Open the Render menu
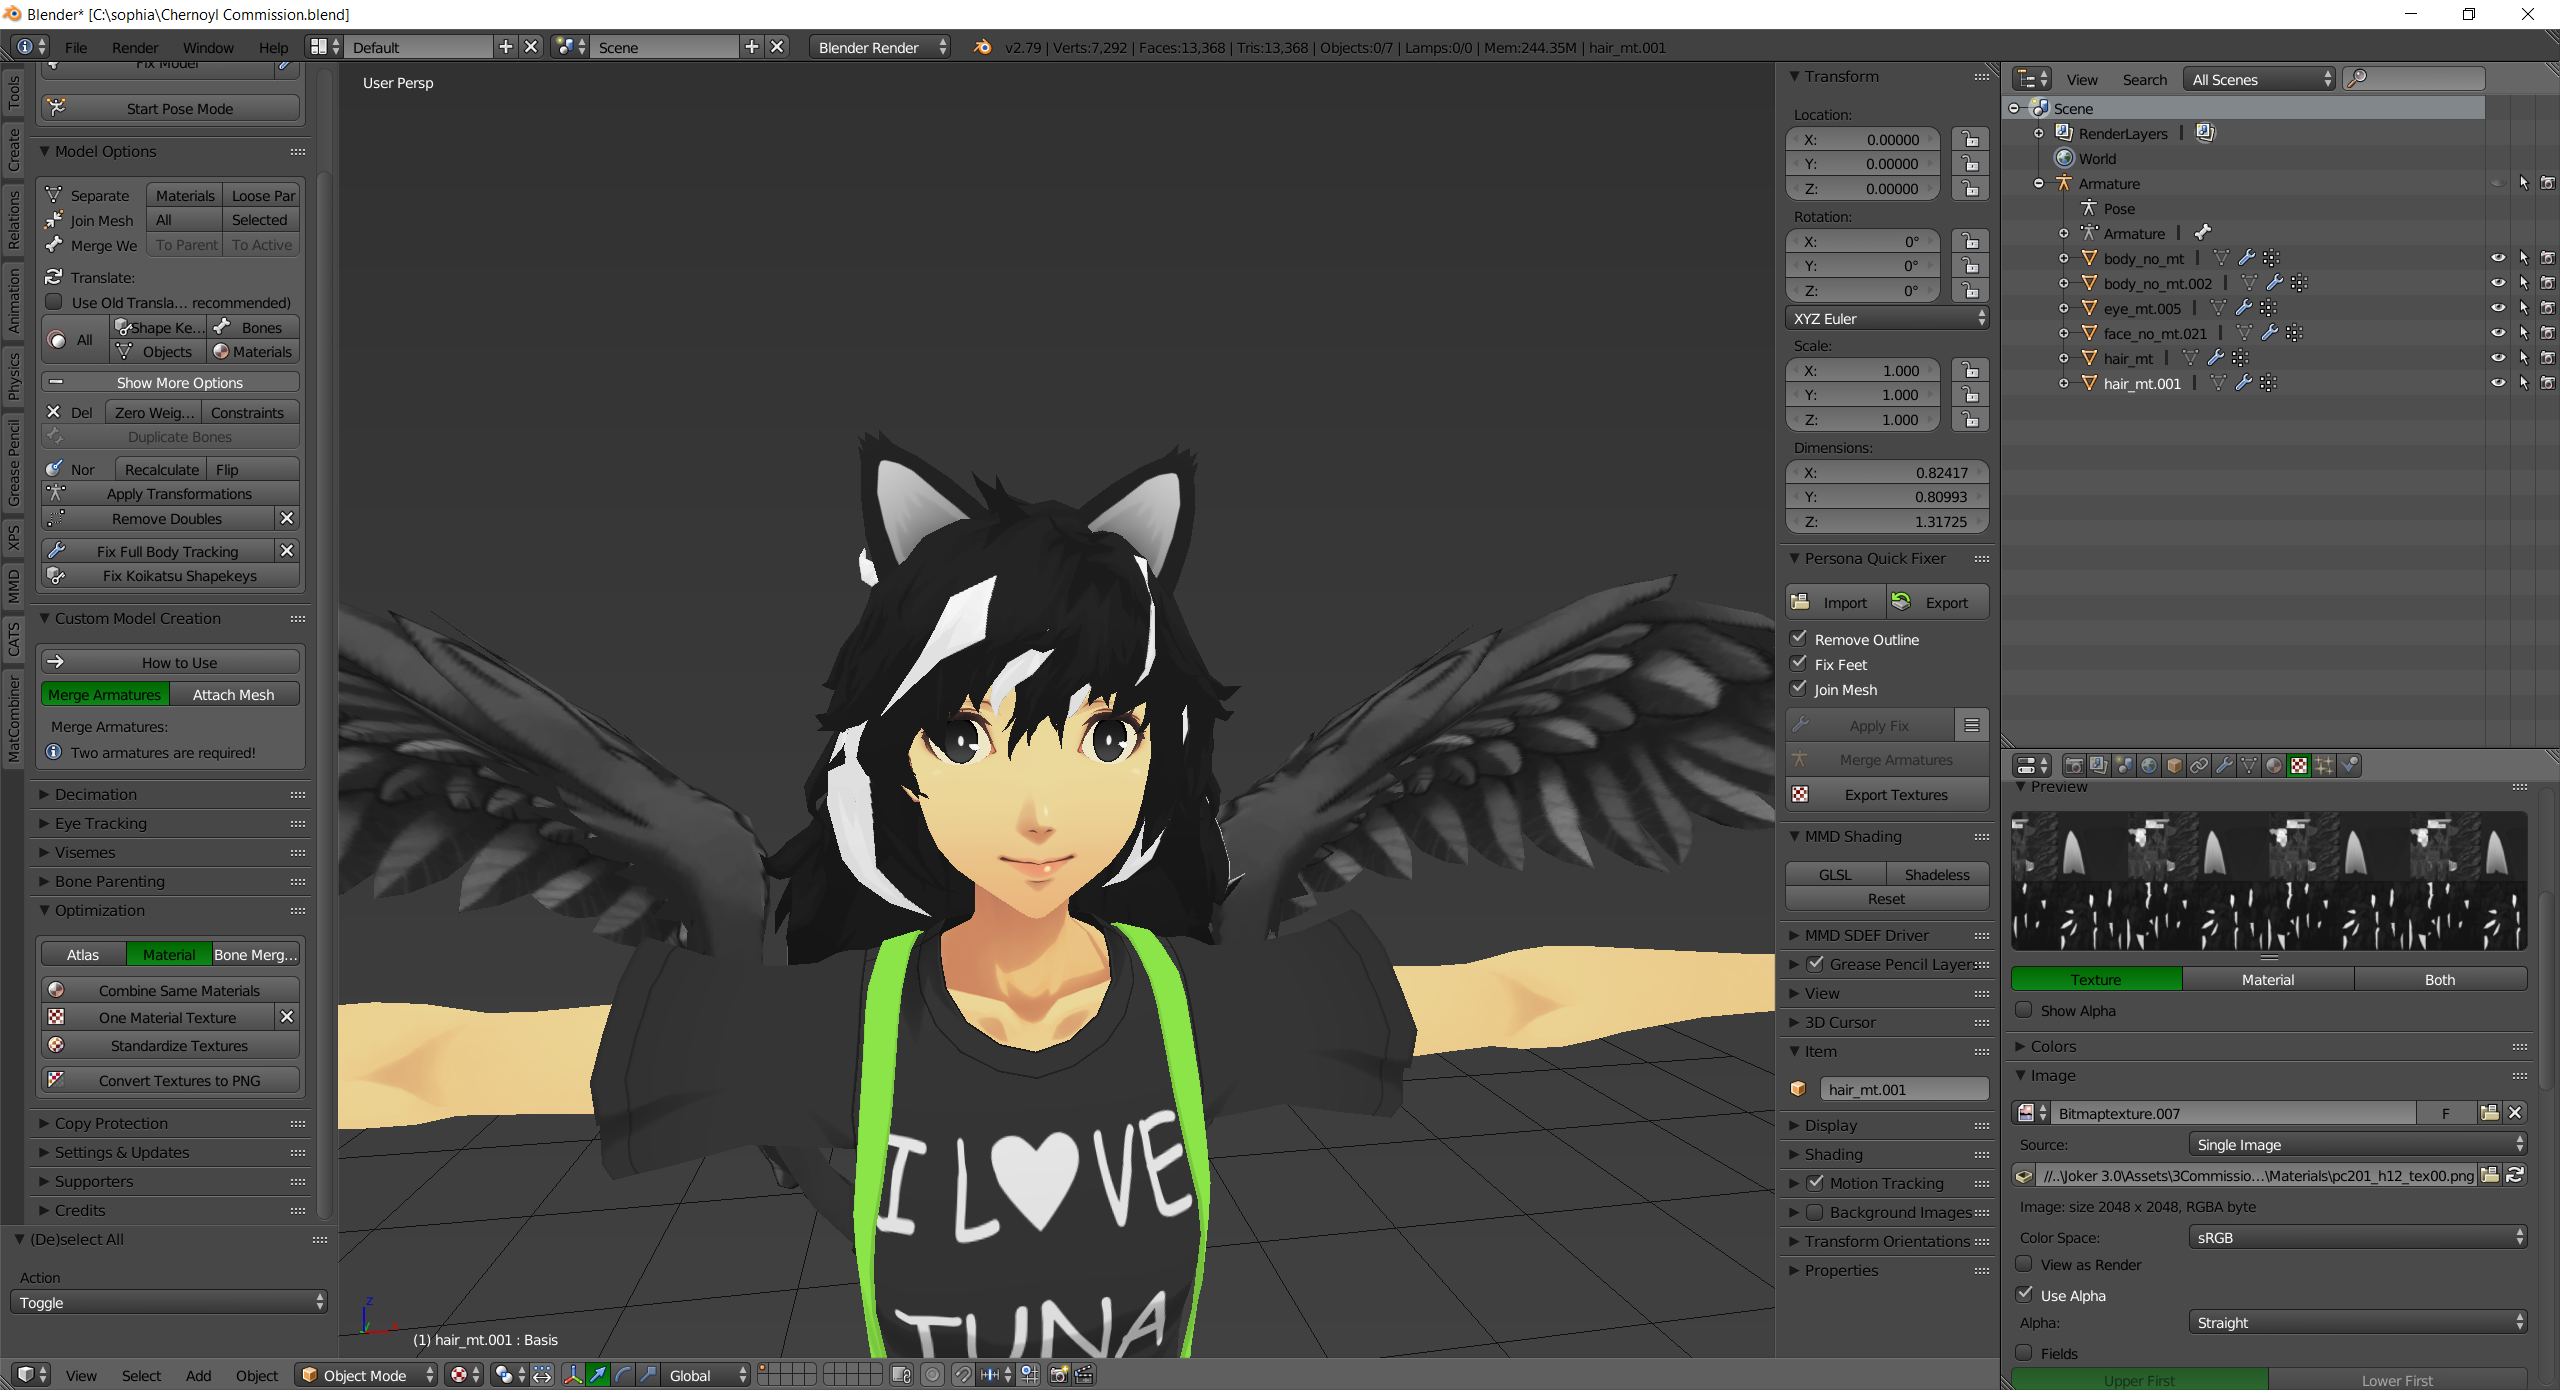The width and height of the screenshot is (2560, 1390). [134, 47]
